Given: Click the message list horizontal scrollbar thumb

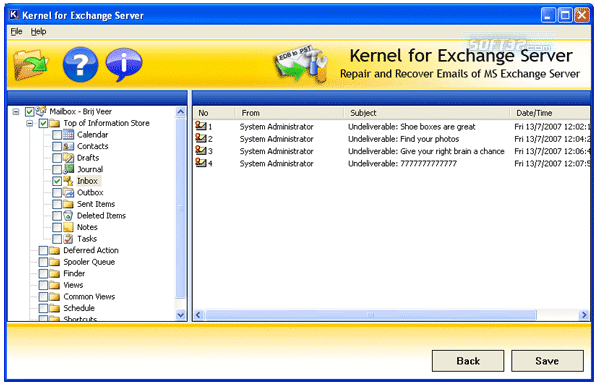Looking at the screenshot, I should coord(371,315).
